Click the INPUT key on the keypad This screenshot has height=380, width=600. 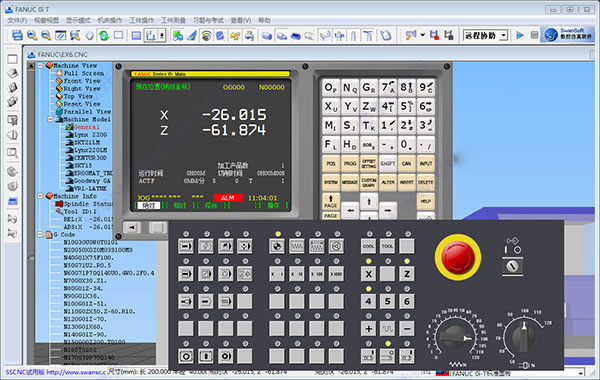click(x=426, y=164)
